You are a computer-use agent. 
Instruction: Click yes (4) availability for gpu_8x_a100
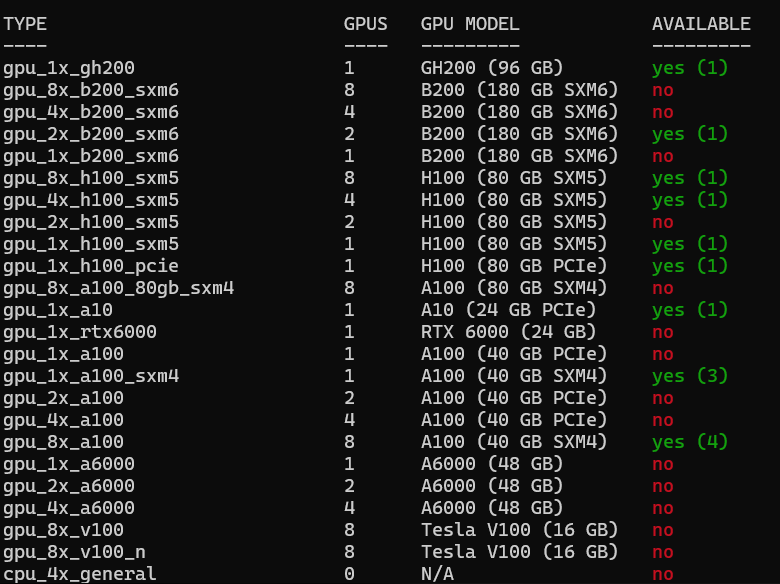point(690,442)
